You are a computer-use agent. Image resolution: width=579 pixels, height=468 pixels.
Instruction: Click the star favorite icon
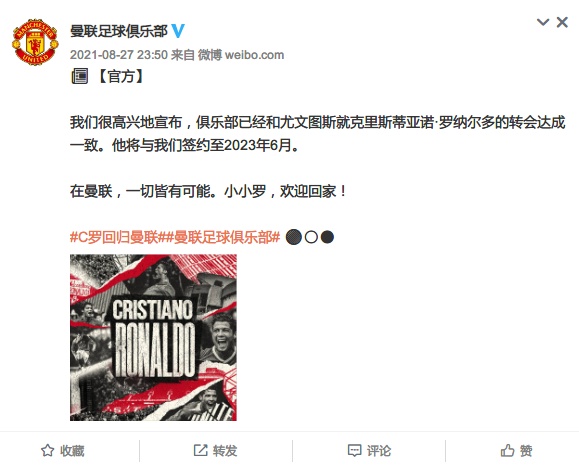(x=47, y=451)
